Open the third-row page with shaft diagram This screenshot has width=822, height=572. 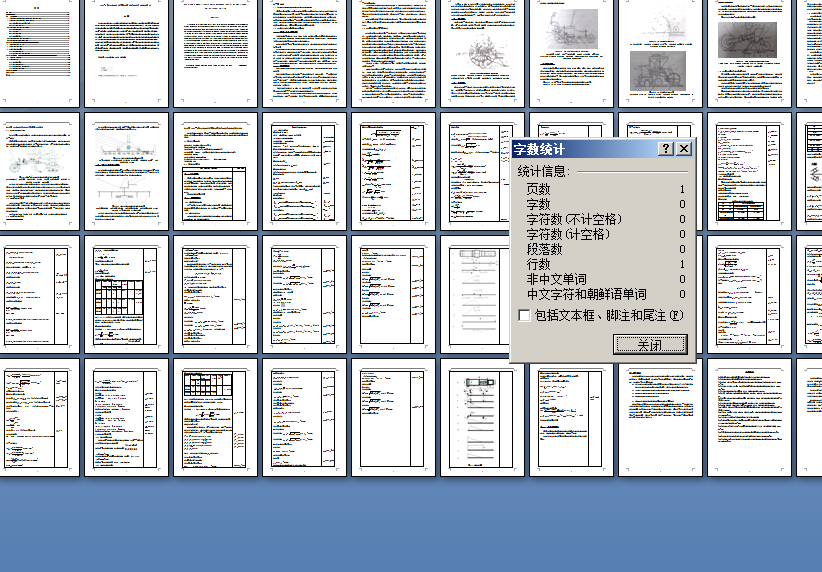(474, 295)
